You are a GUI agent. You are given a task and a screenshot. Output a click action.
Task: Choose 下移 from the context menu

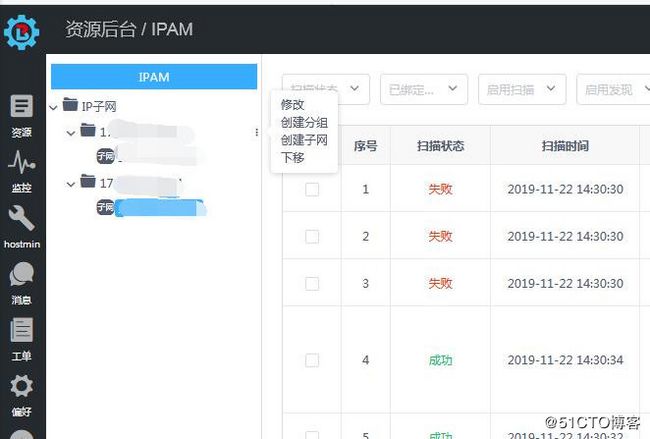click(x=293, y=158)
